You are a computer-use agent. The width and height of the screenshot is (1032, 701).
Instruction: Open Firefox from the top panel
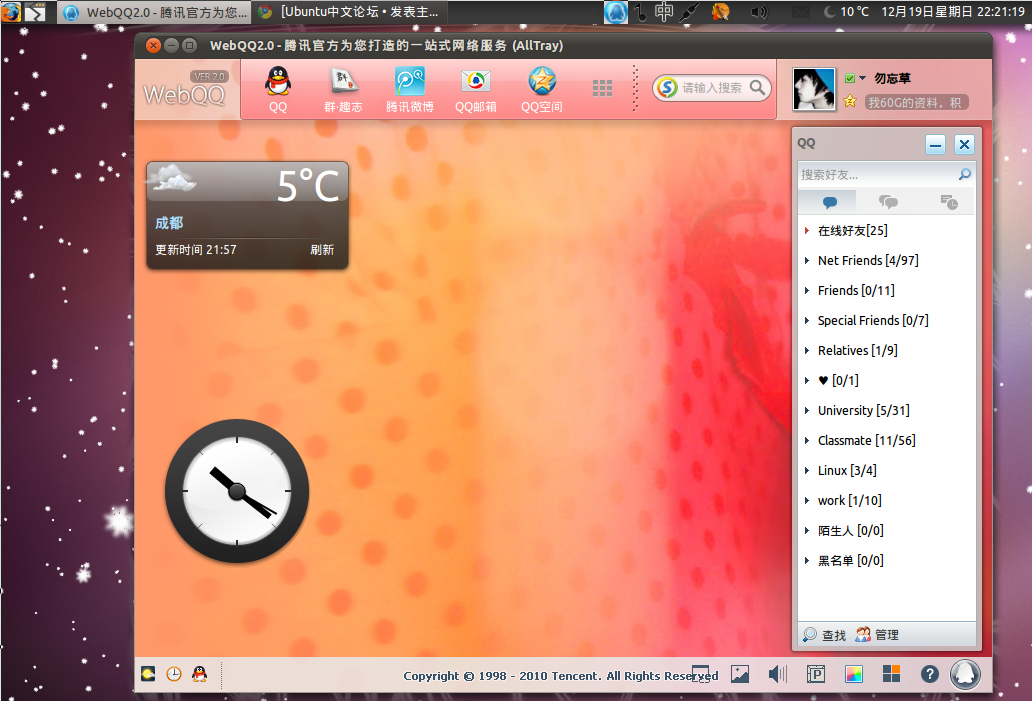tap(11, 12)
